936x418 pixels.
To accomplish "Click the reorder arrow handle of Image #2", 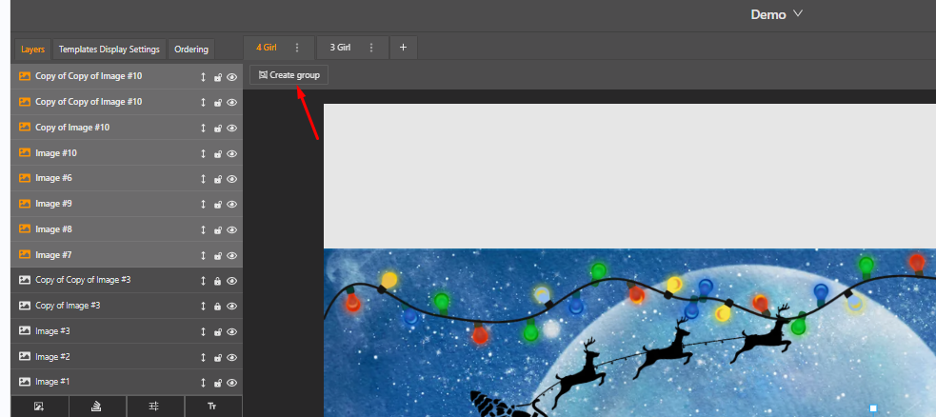I will (203, 357).
